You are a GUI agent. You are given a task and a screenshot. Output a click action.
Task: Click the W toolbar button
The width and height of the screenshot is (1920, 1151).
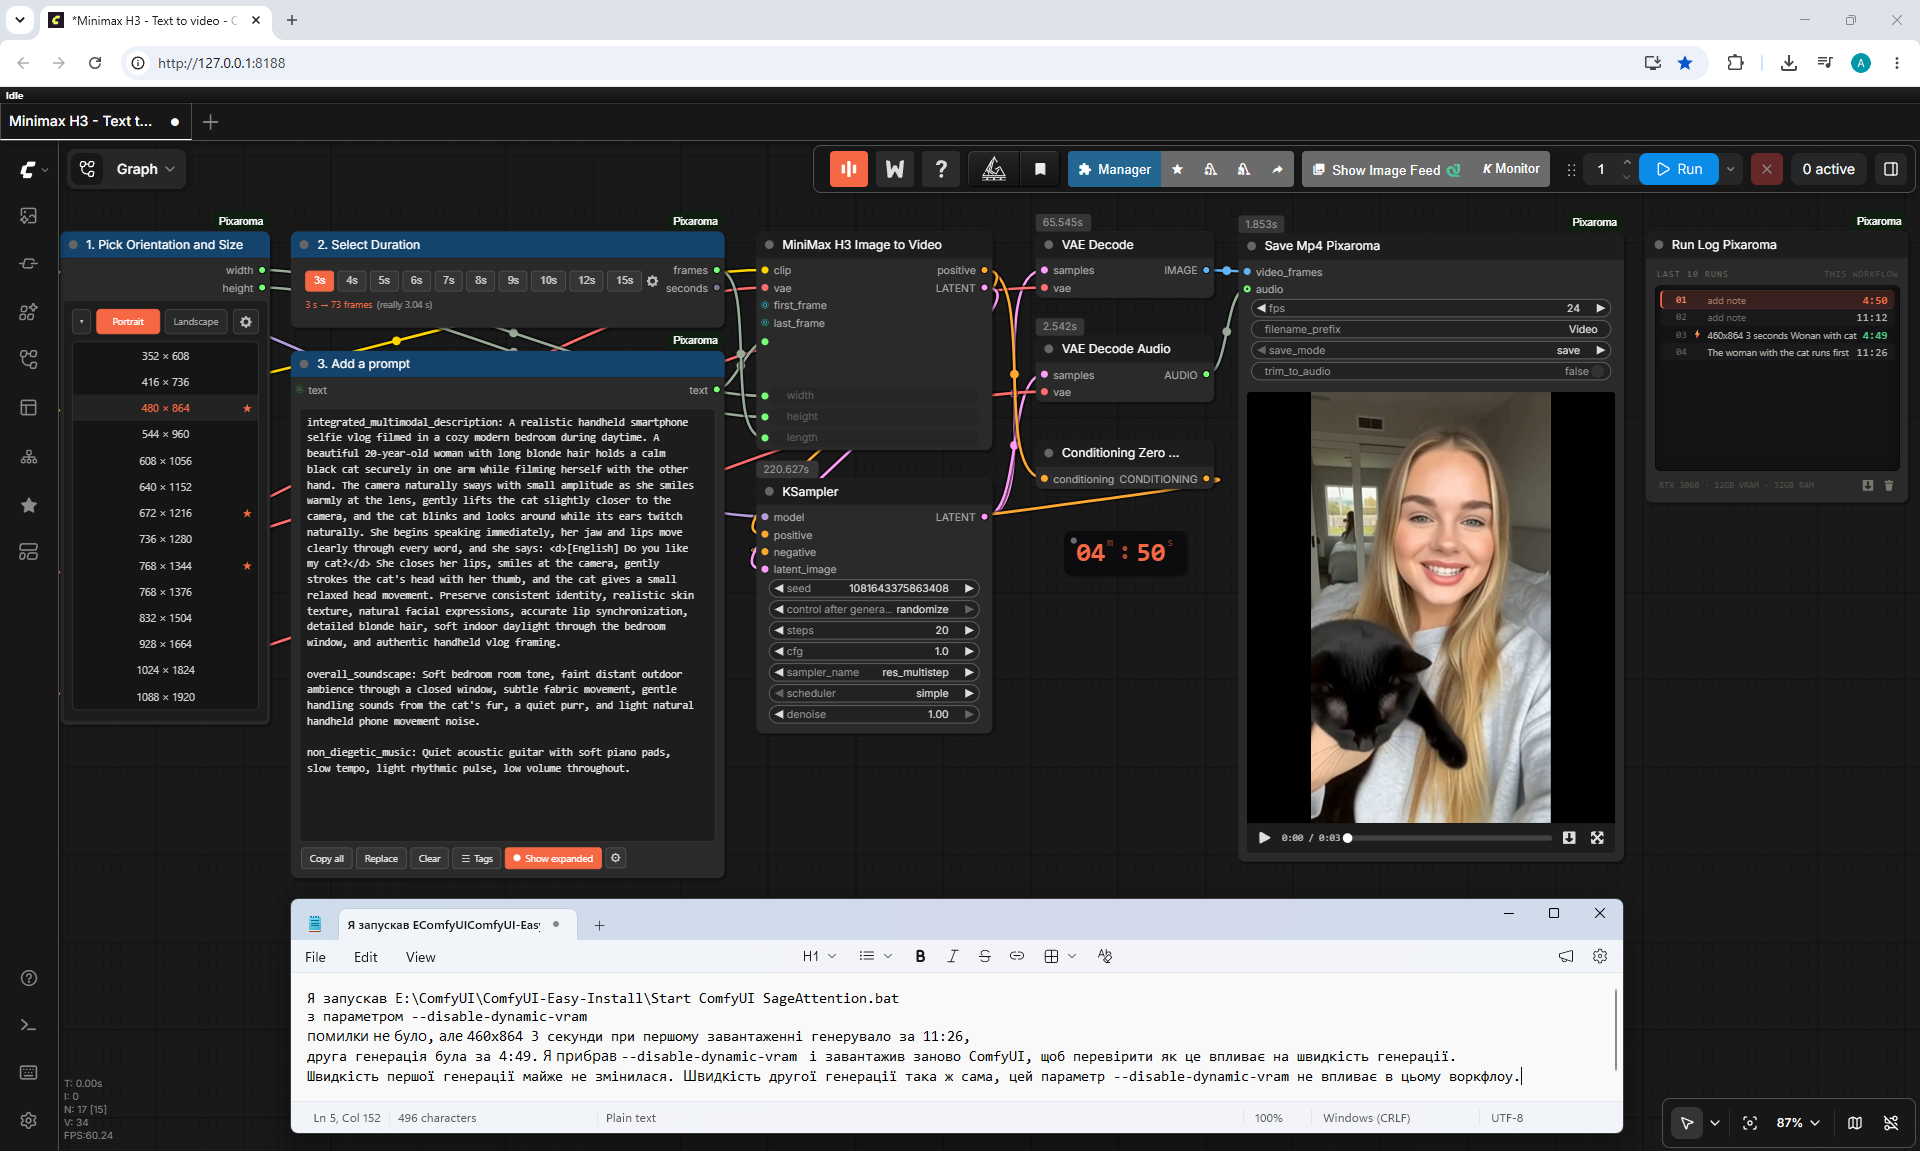point(895,169)
